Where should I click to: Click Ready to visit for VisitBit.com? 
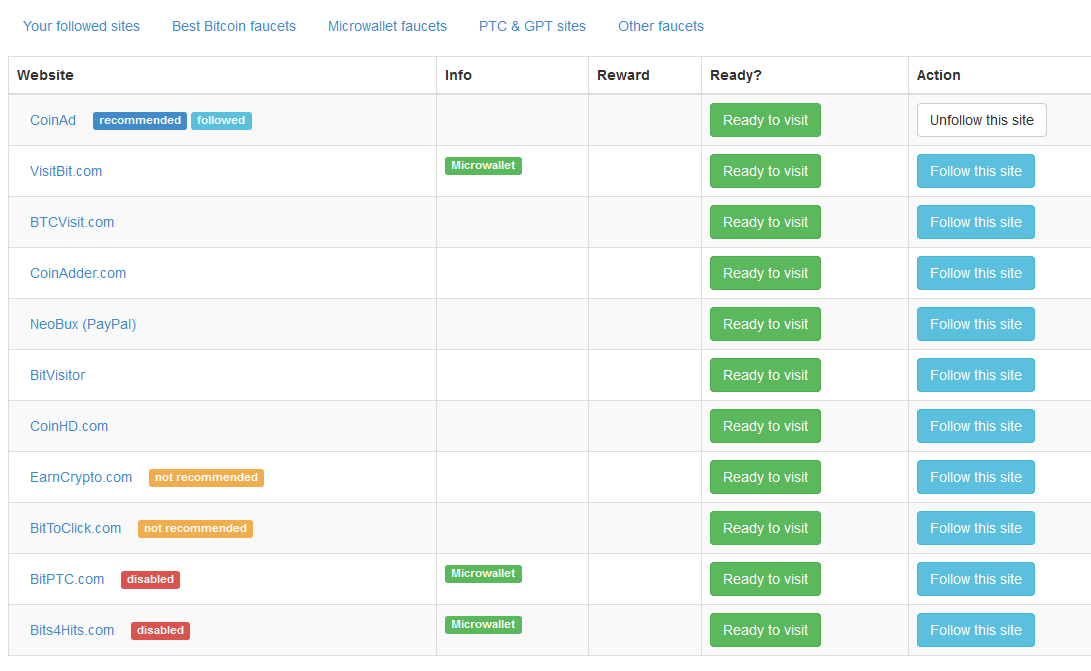(765, 171)
